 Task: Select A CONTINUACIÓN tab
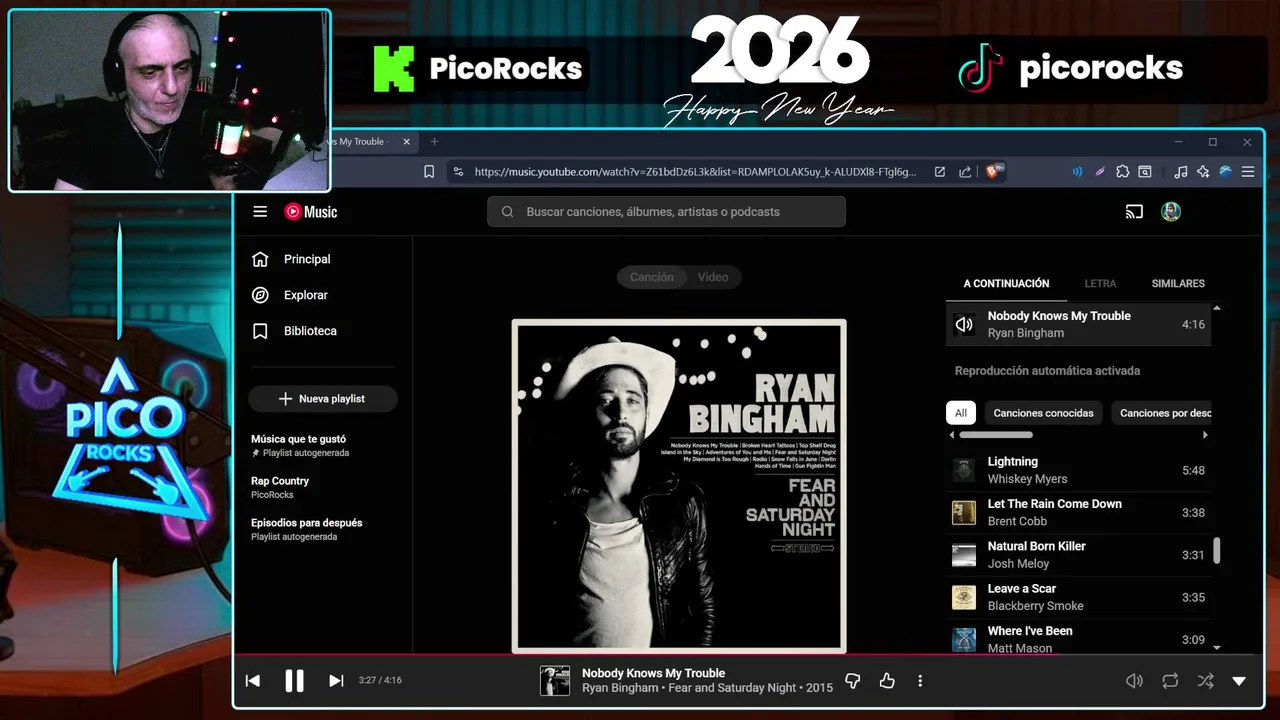tap(1006, 284)
